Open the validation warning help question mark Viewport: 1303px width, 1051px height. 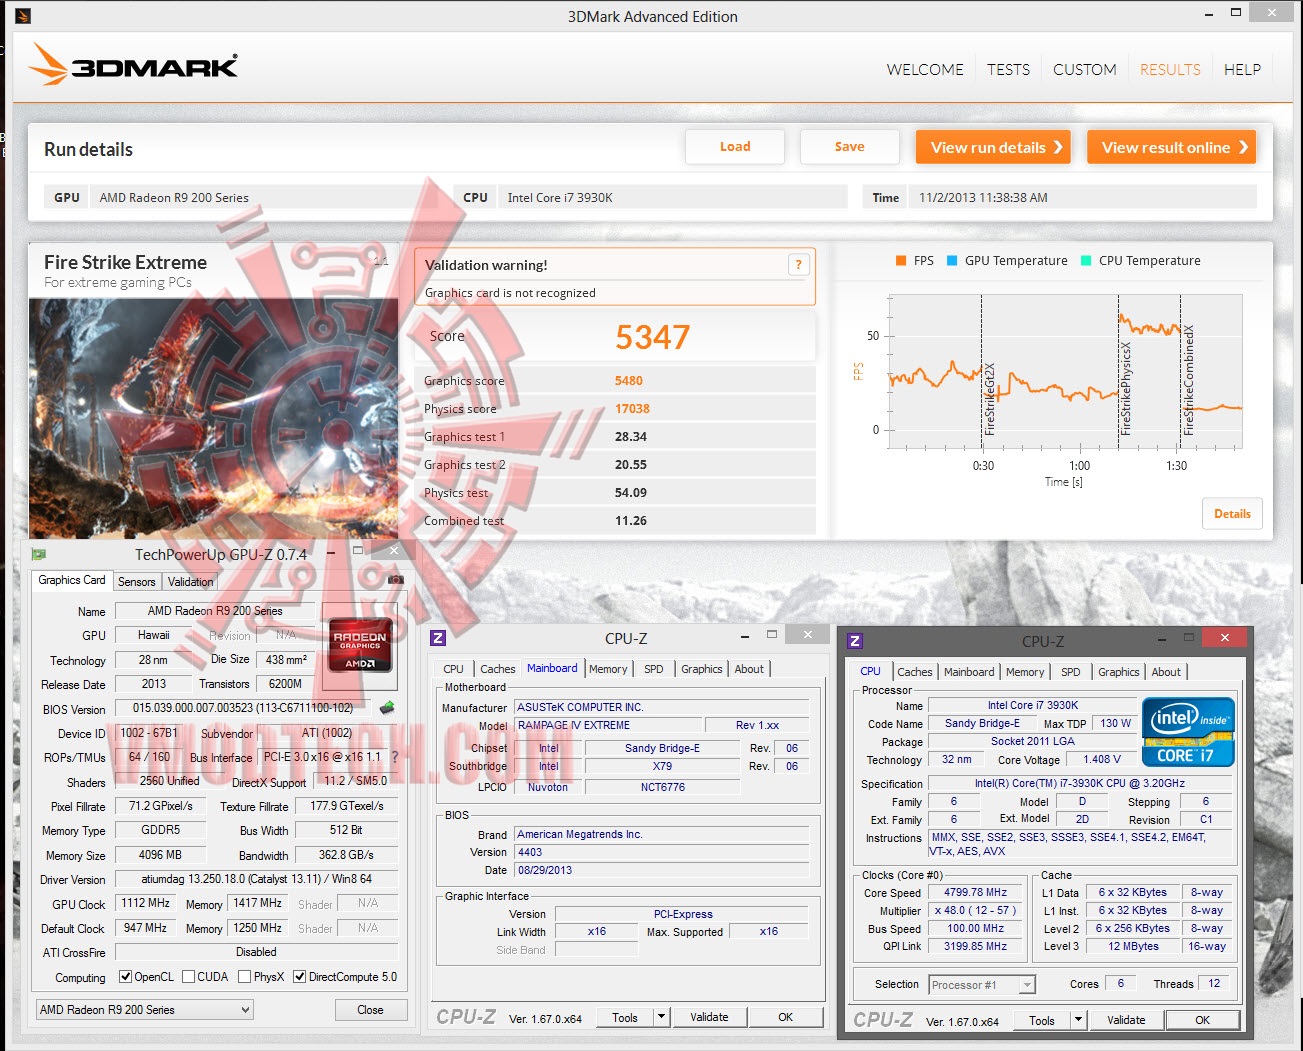[798, 265]
